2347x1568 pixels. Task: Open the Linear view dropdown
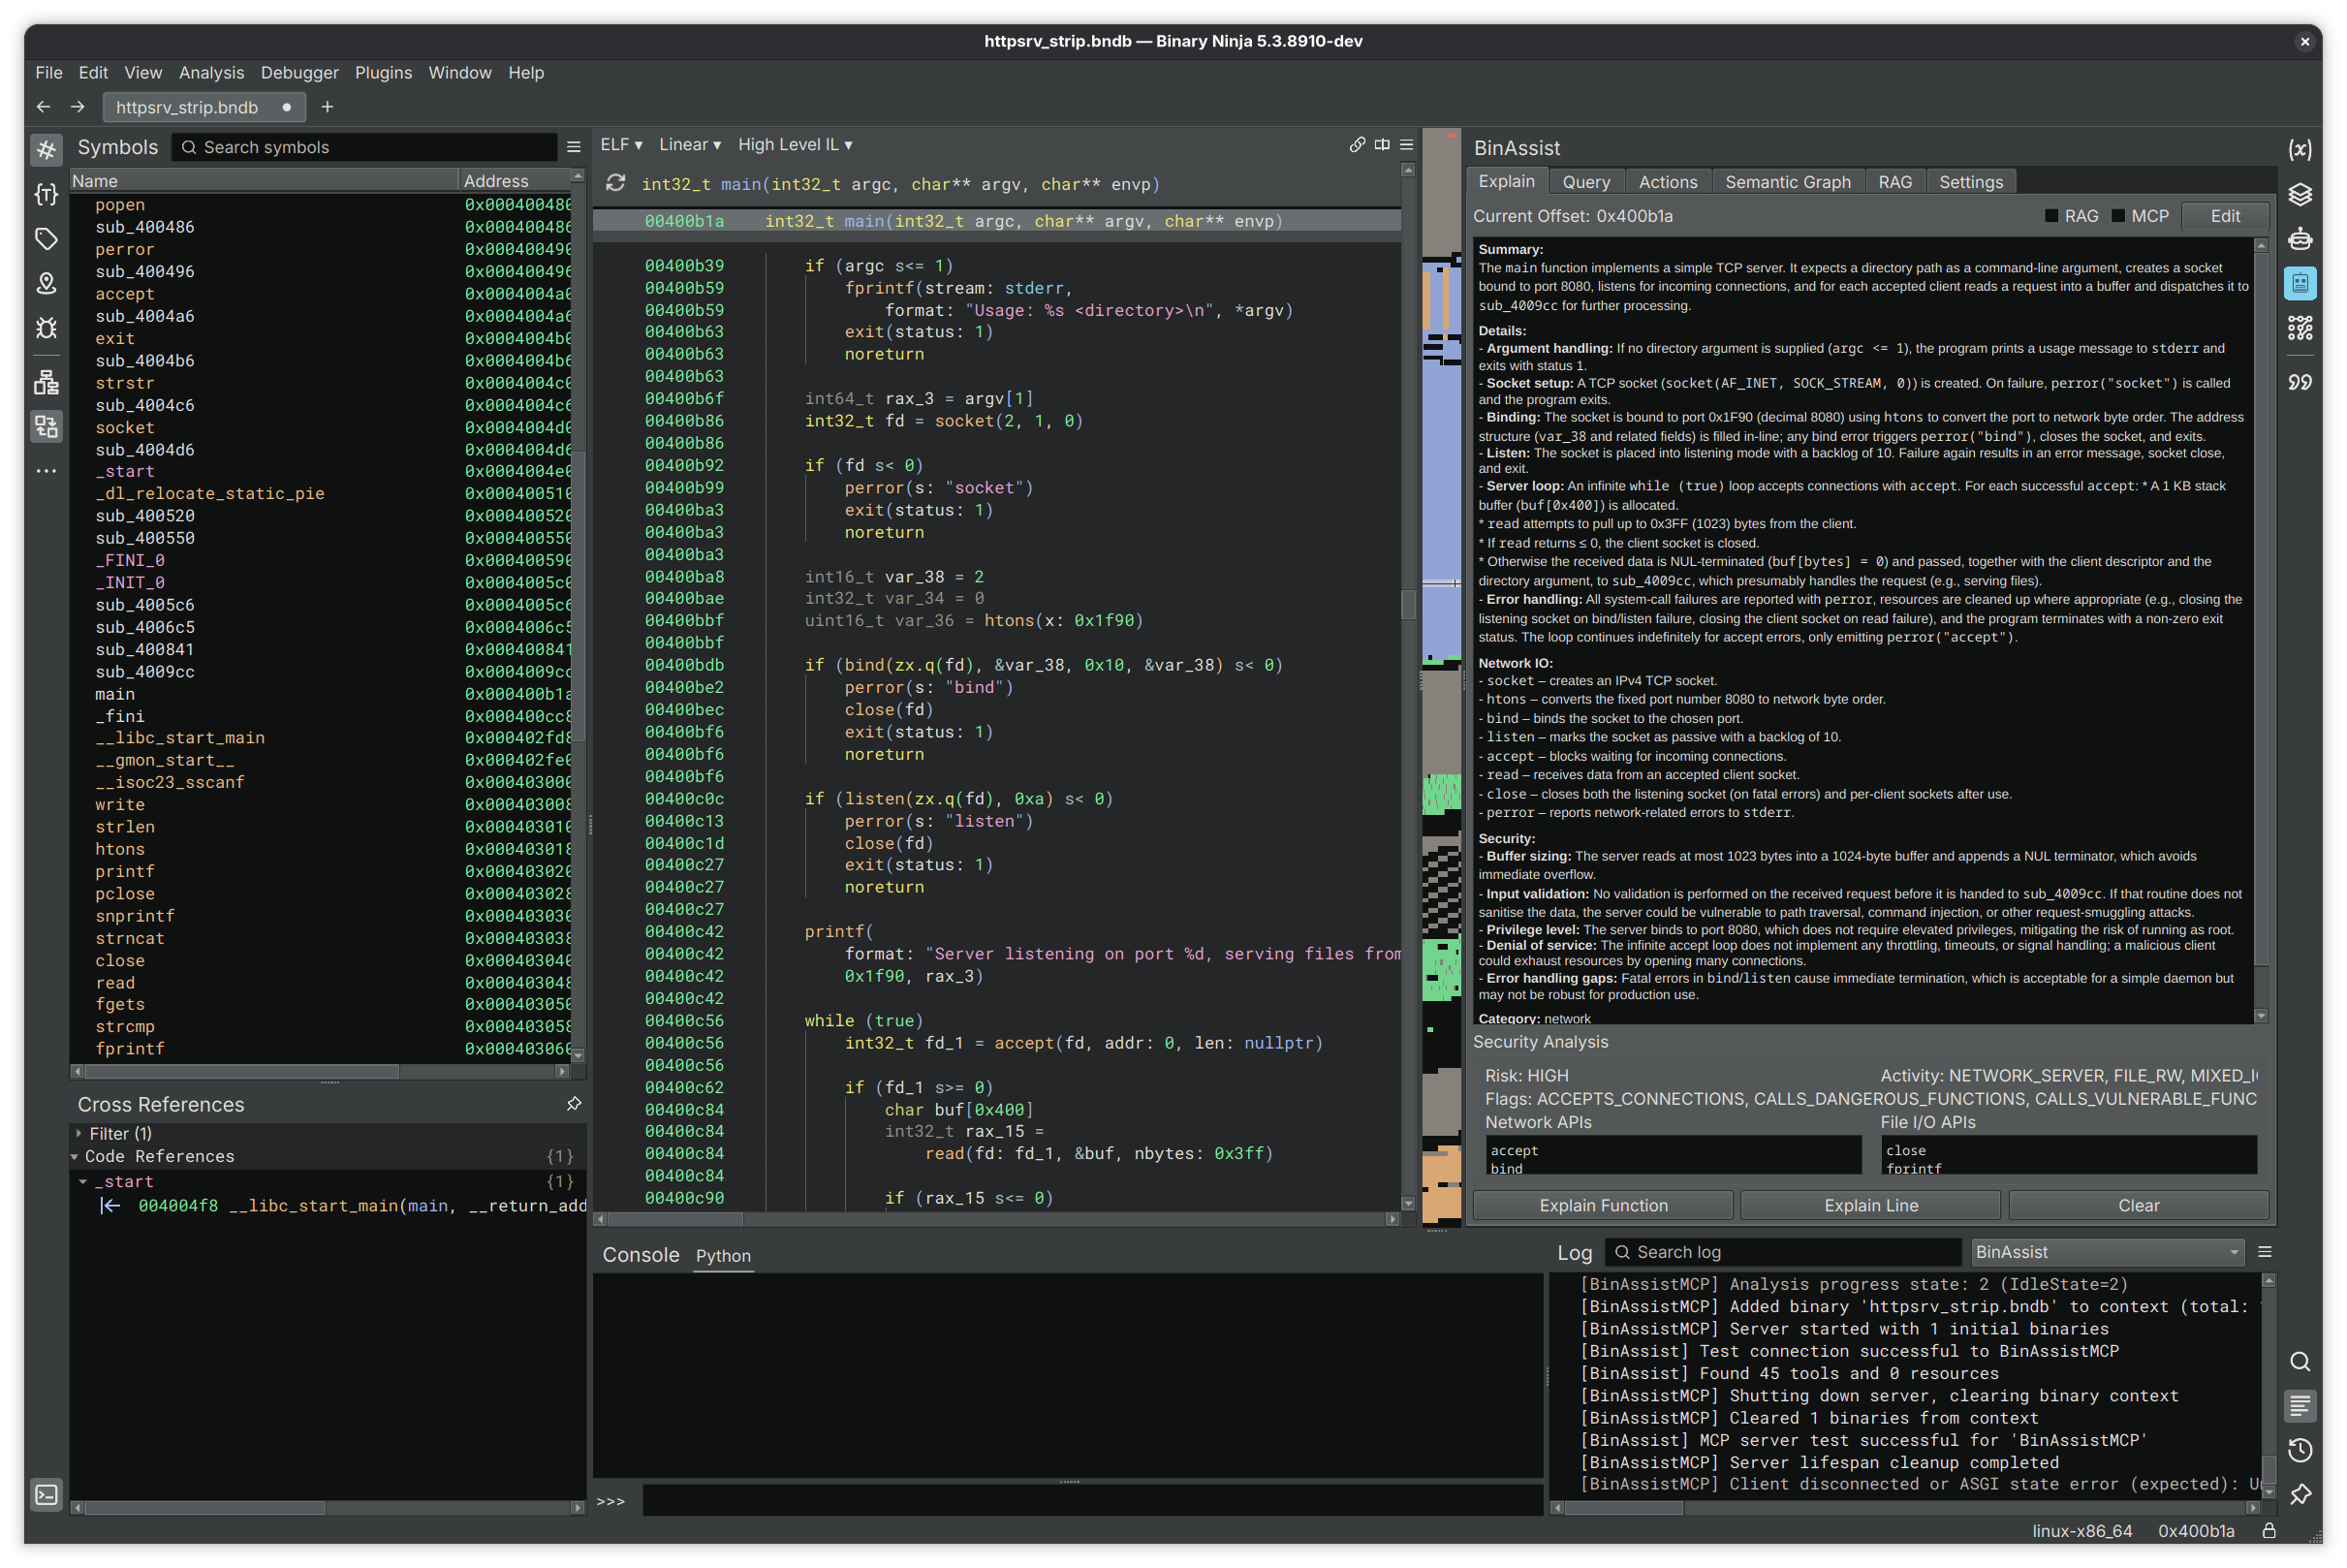(x=689, y=144)
